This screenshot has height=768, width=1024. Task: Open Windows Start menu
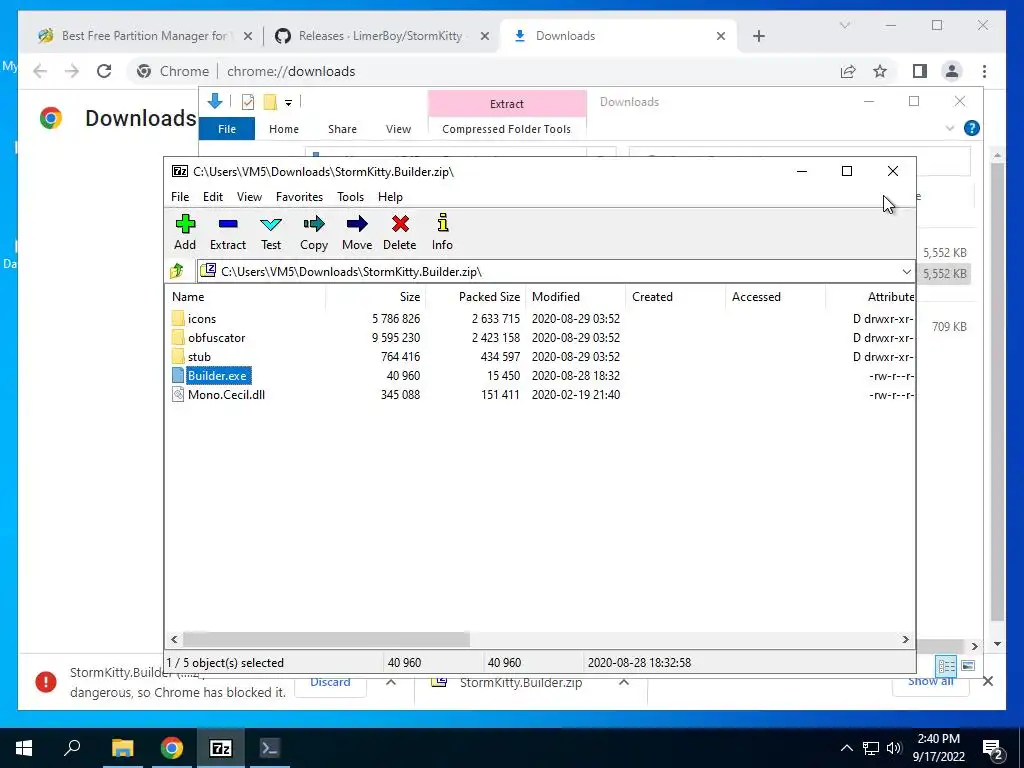[x=24, y=748]
